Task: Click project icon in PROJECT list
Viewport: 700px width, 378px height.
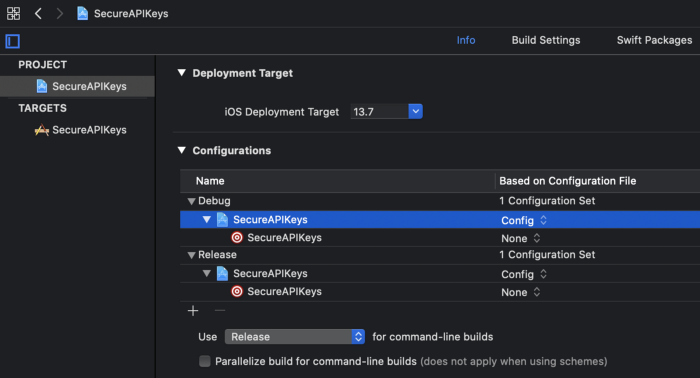Action: pos(42,86)
